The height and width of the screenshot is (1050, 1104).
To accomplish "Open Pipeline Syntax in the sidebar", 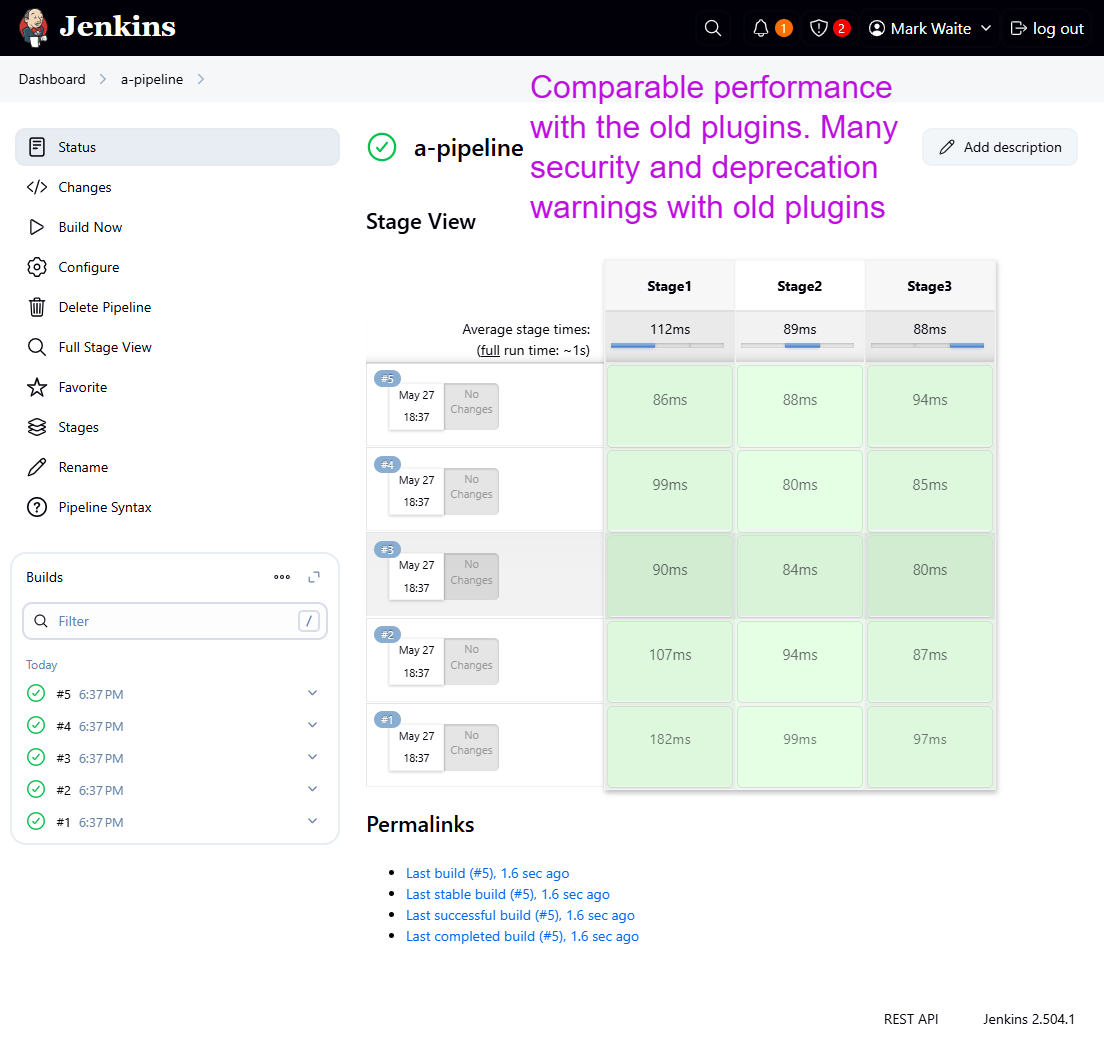I will (105, 507).
